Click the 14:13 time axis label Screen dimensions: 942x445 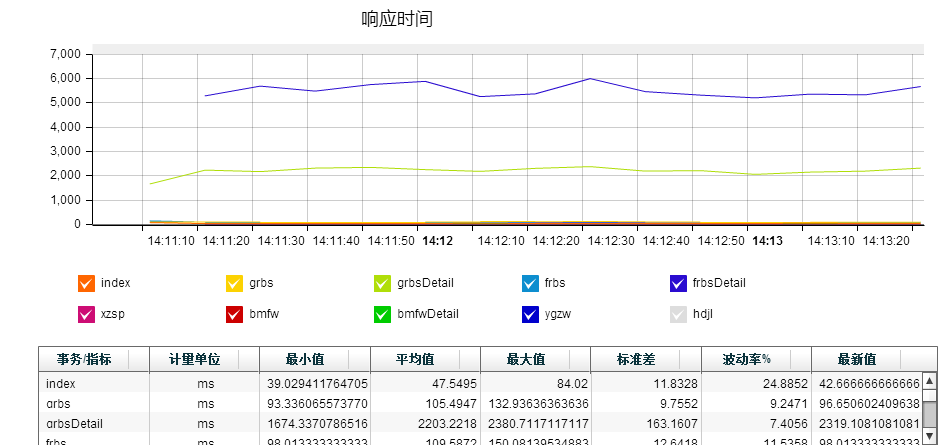coord(768,241)
